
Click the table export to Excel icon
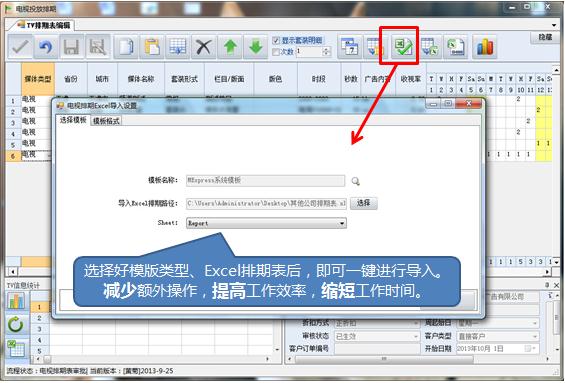[430, 47]
